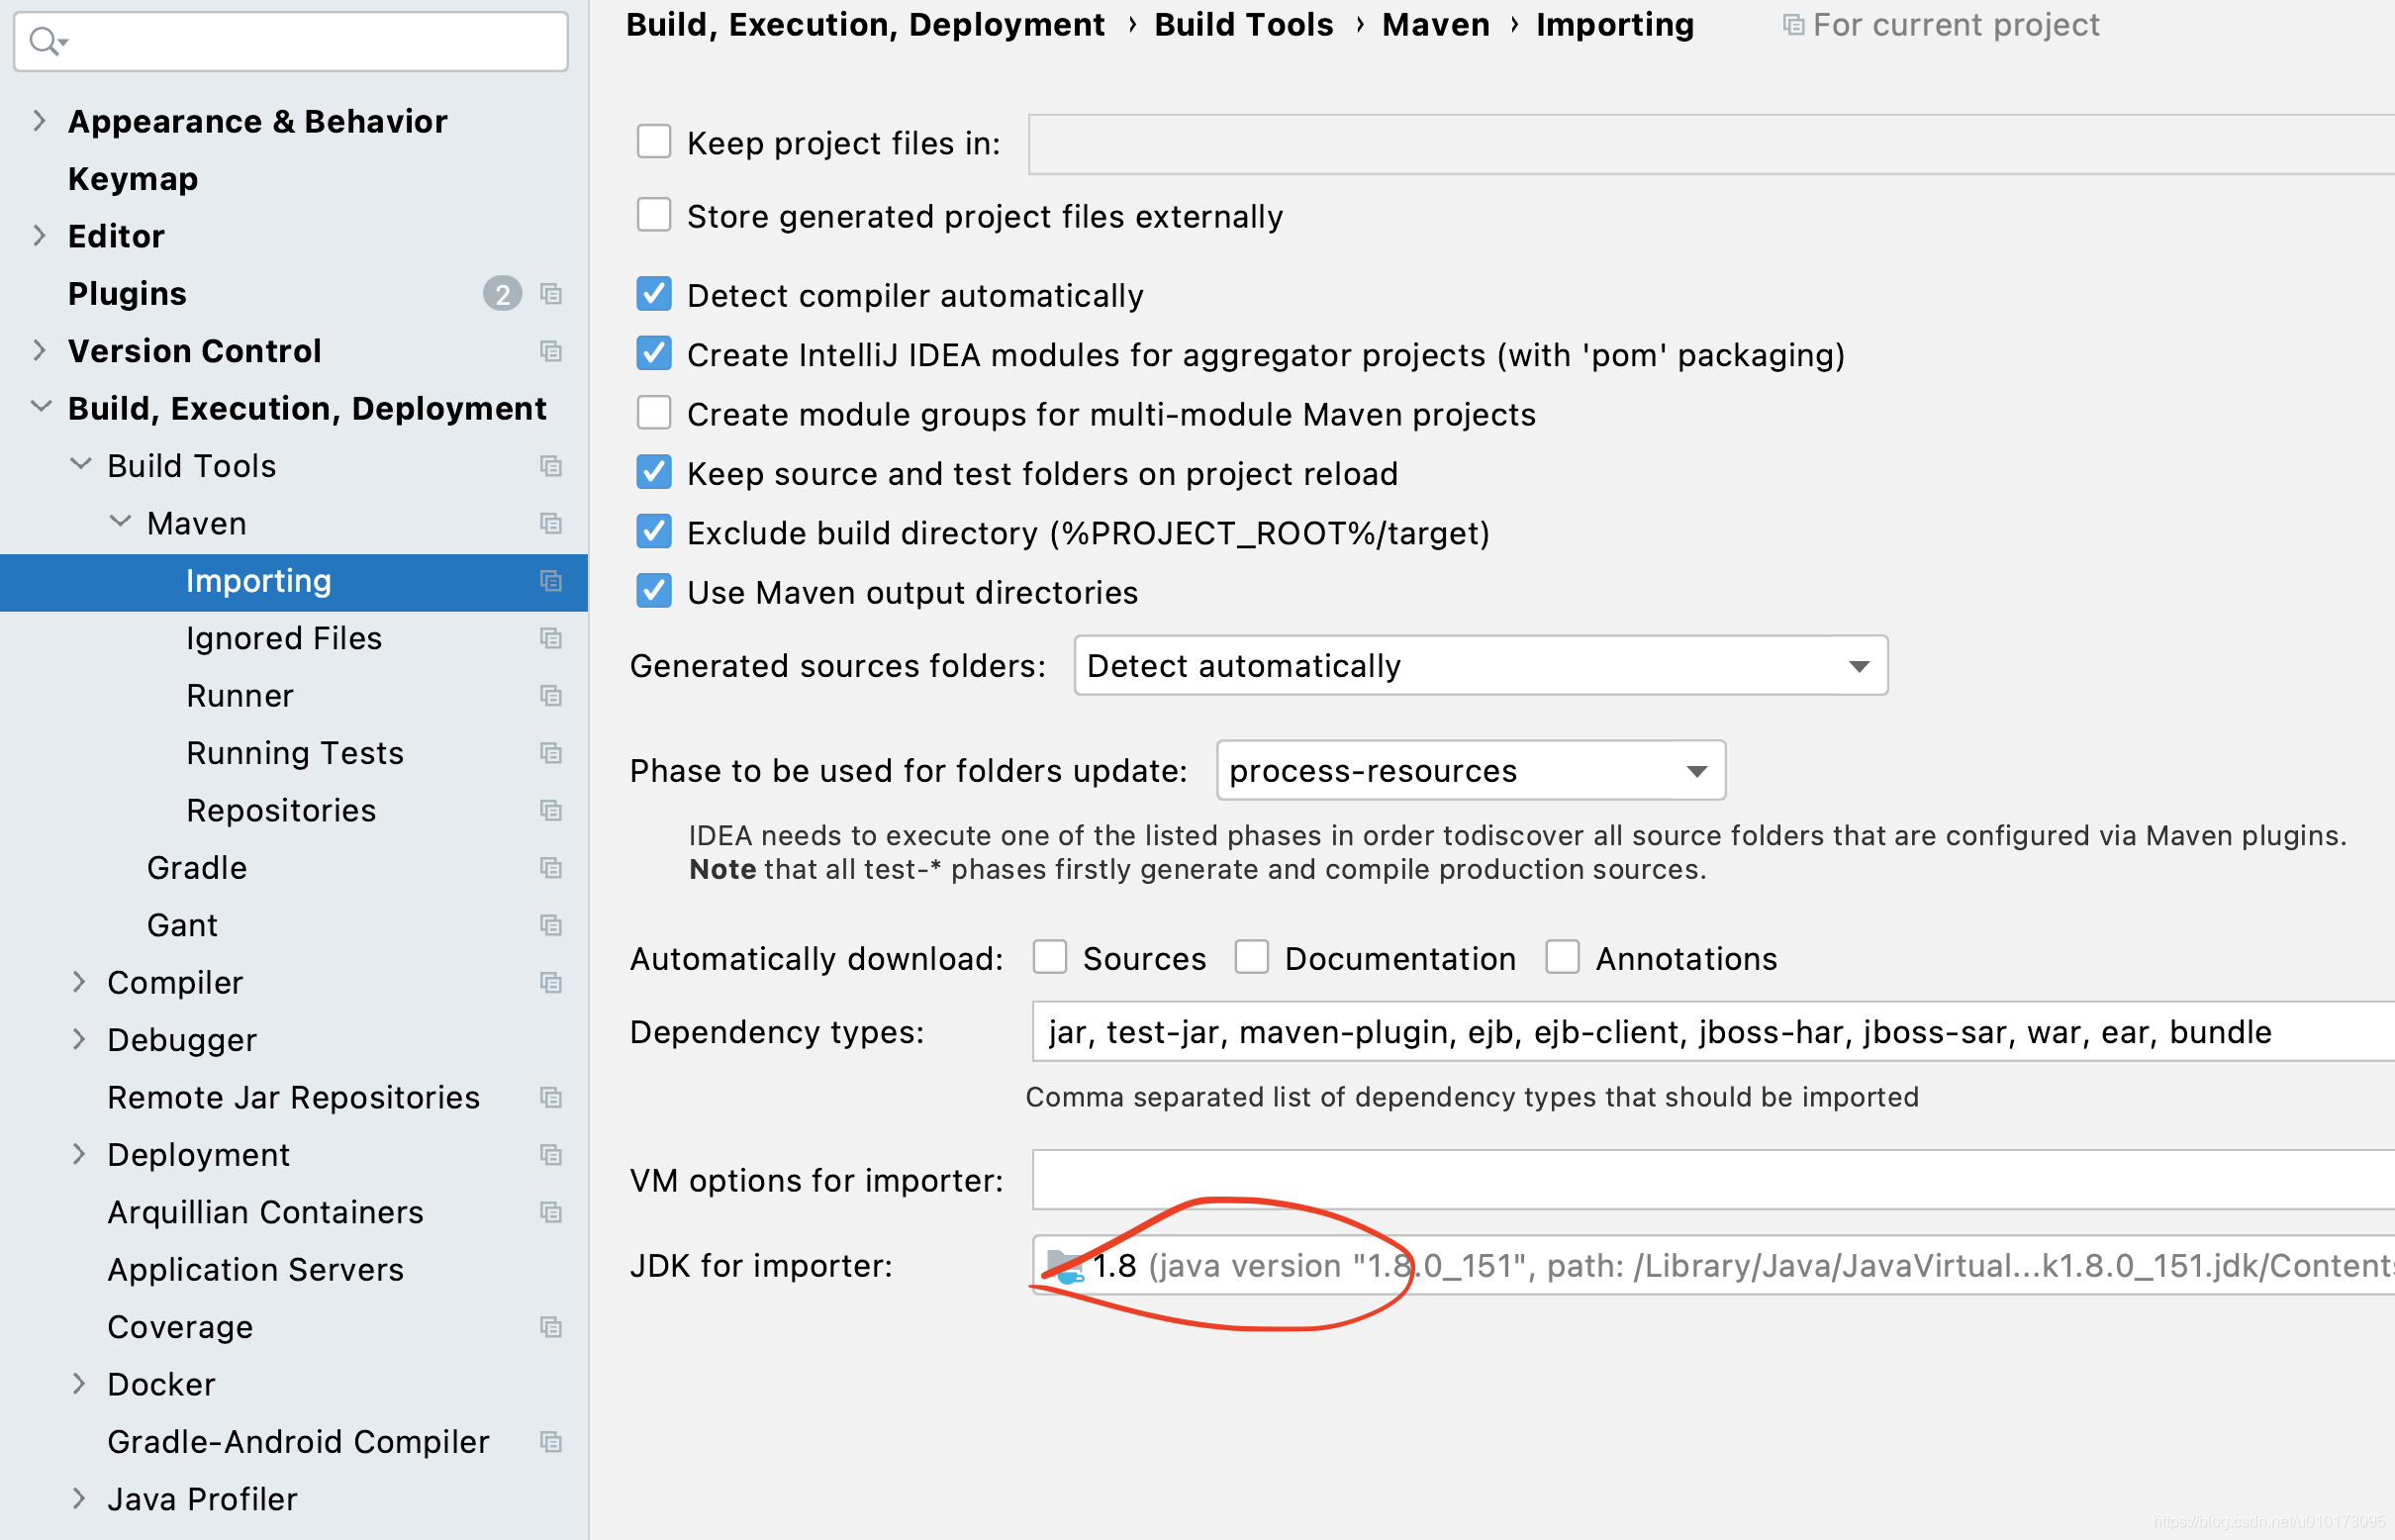
Task: Click the project-level icon beside Build Tools
Action: [551, 466]
